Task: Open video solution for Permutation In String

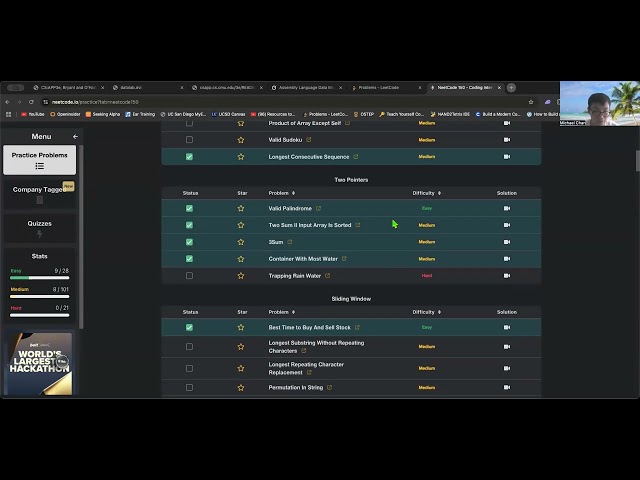Action: click(507, 387)
